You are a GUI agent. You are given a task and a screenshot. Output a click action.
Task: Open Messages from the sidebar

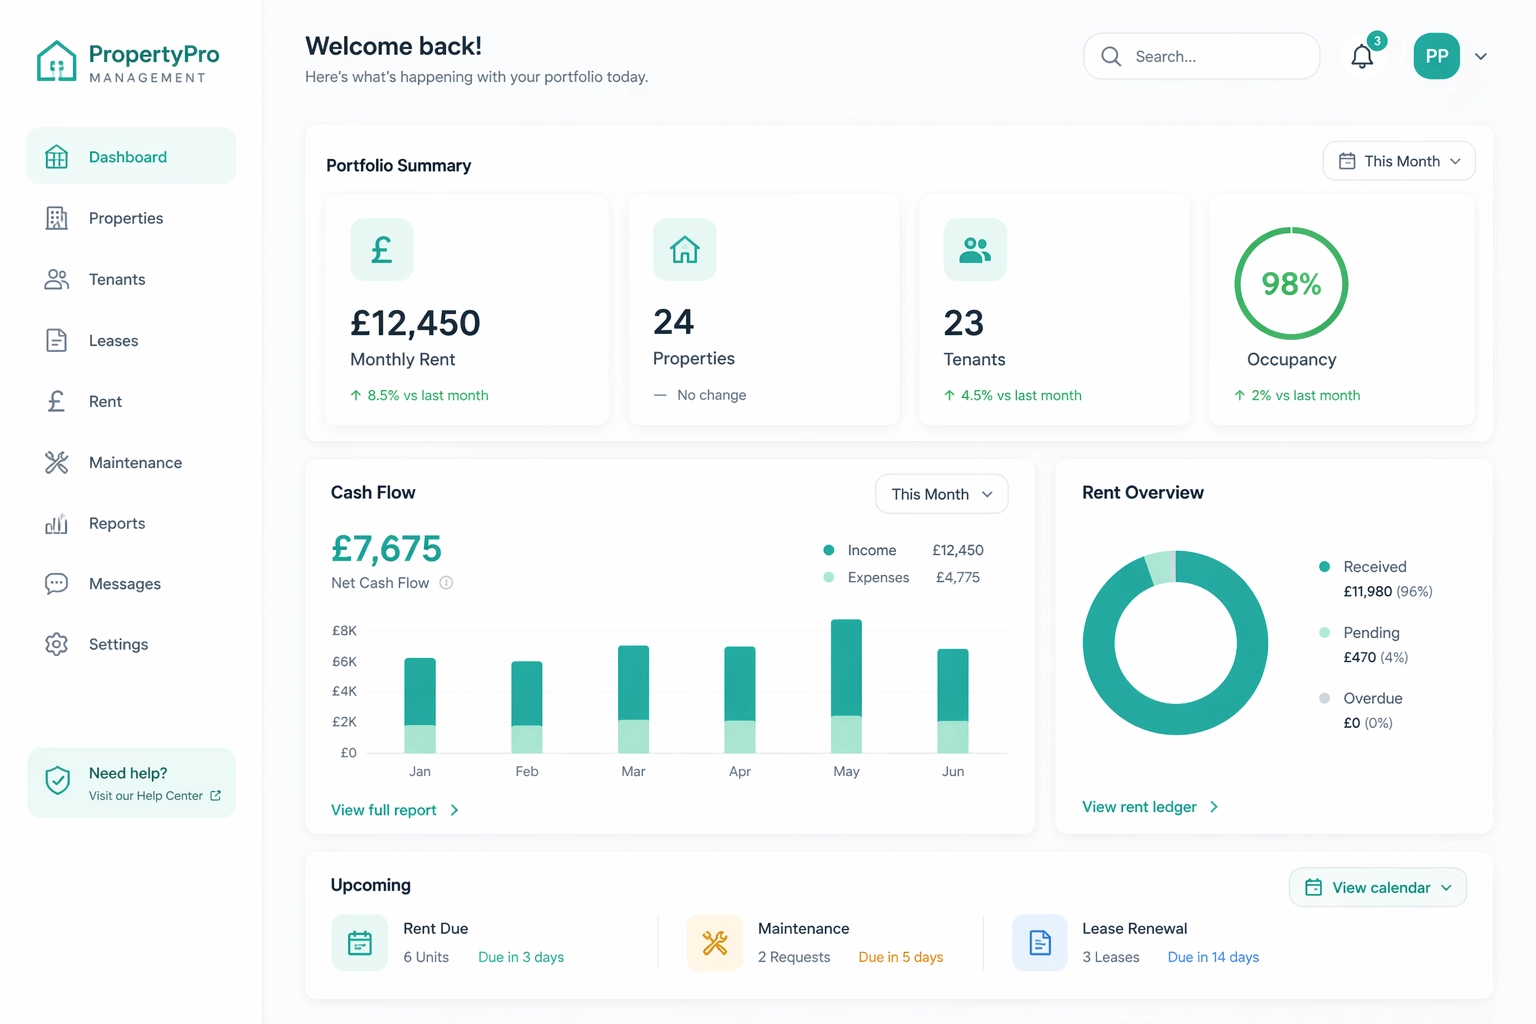pos(124,584)
